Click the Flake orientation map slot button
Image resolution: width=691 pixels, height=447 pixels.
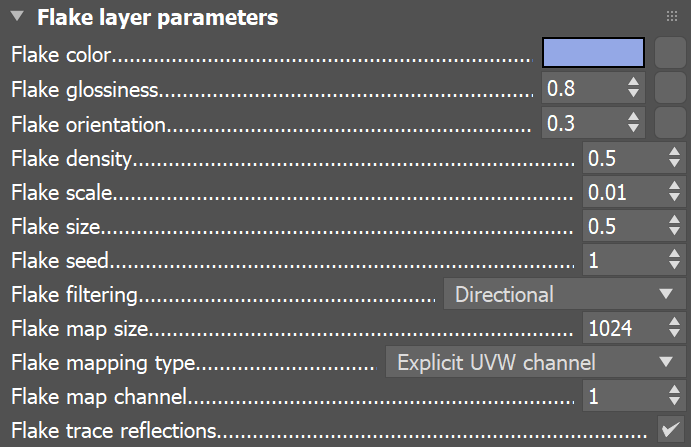668,123
